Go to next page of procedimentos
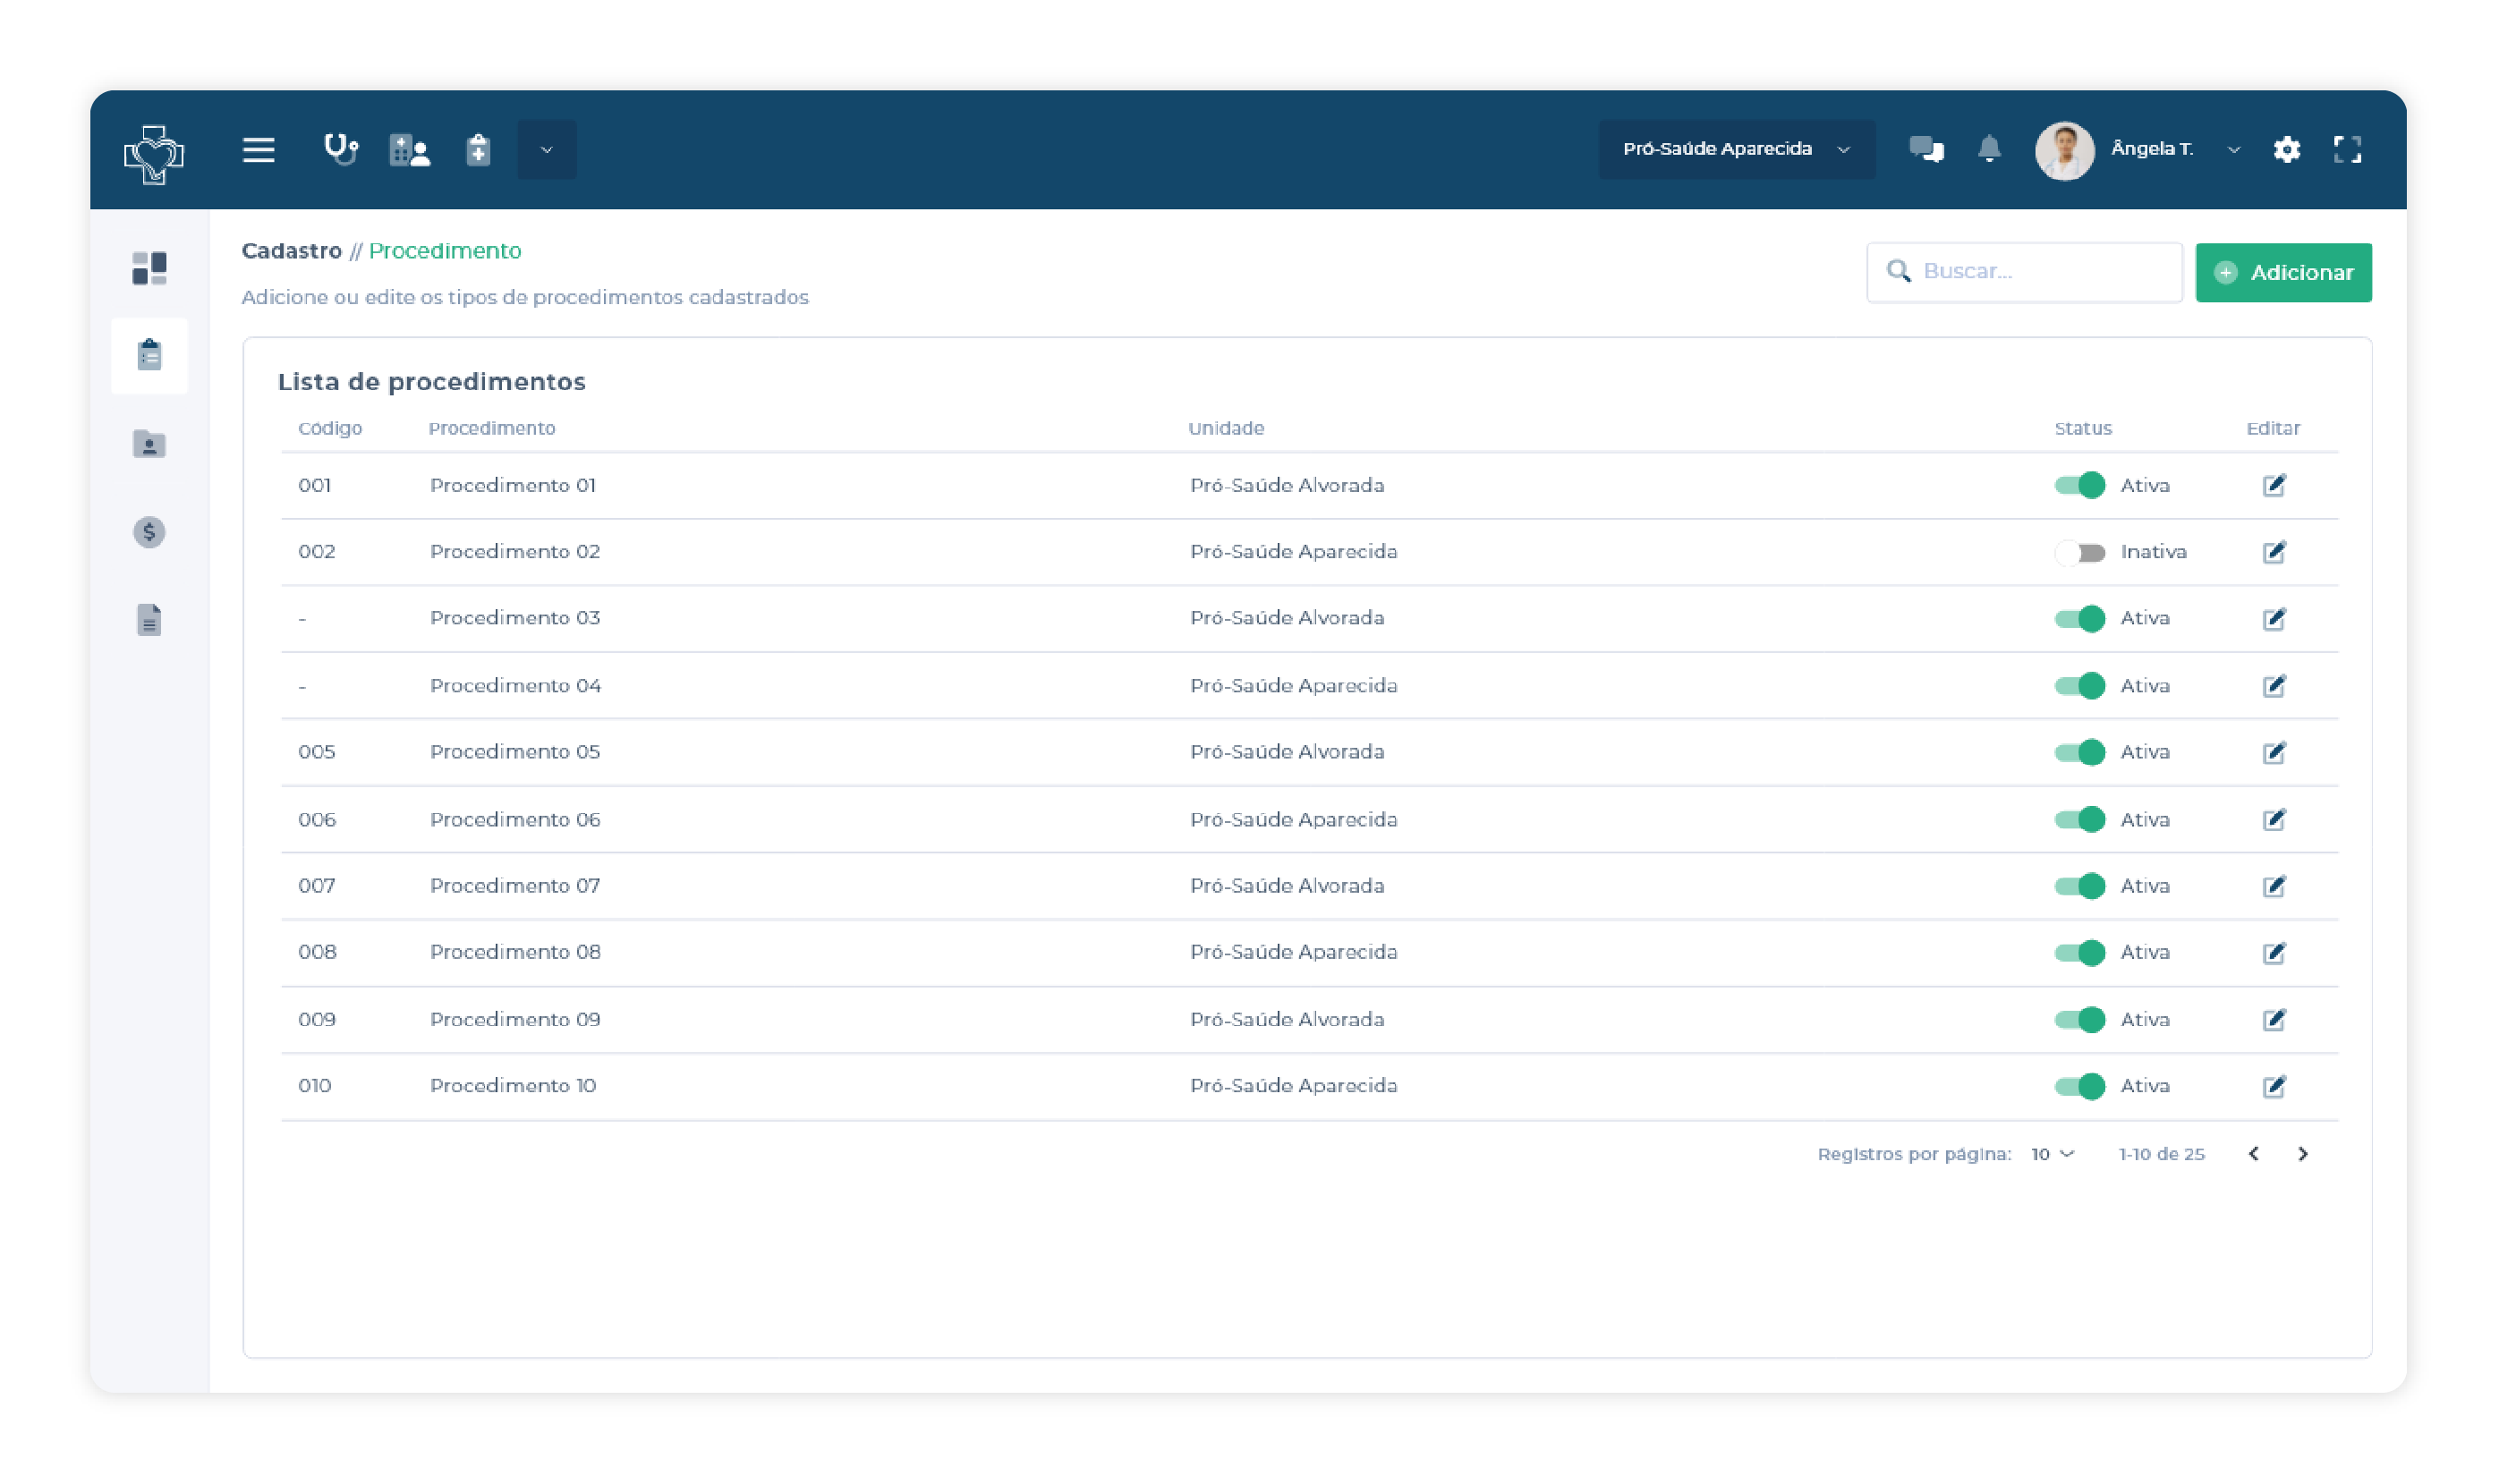The height and width of the screenshot is (1484, 2499). click(x=2302, y=1154)
